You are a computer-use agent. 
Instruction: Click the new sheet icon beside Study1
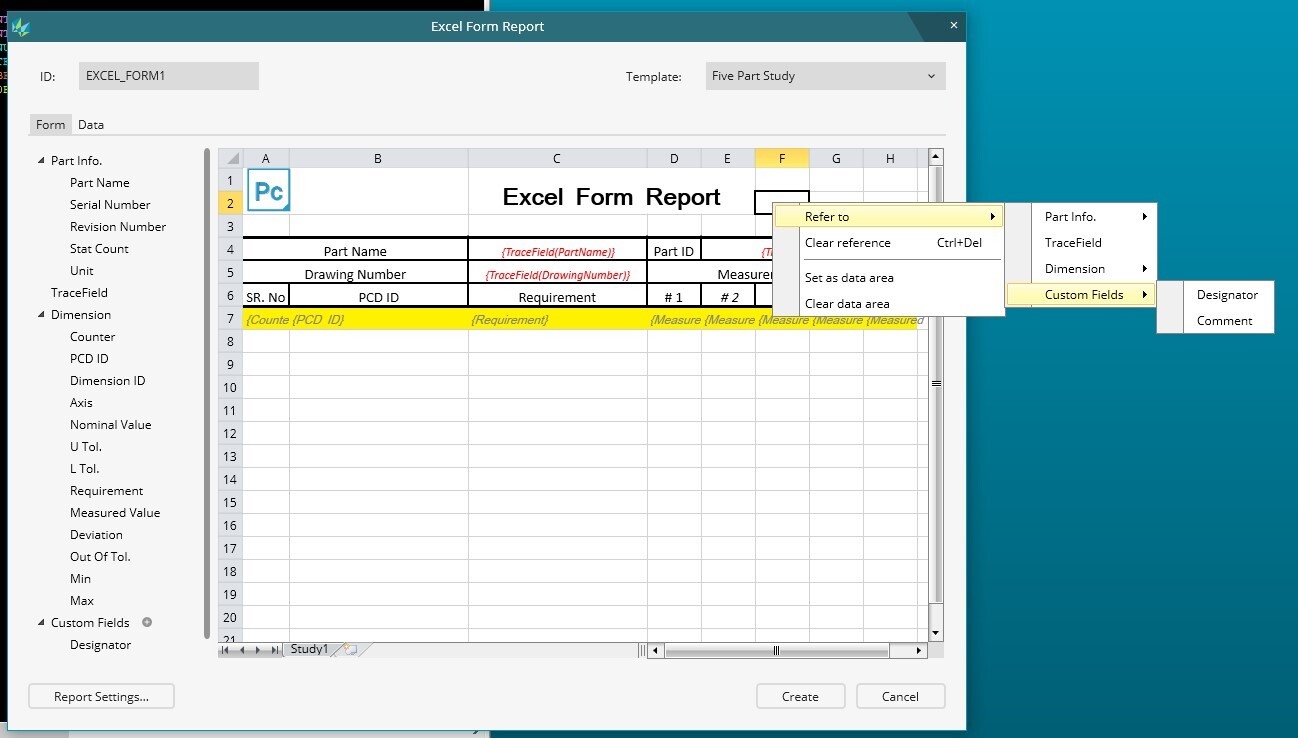click(350, 649)
